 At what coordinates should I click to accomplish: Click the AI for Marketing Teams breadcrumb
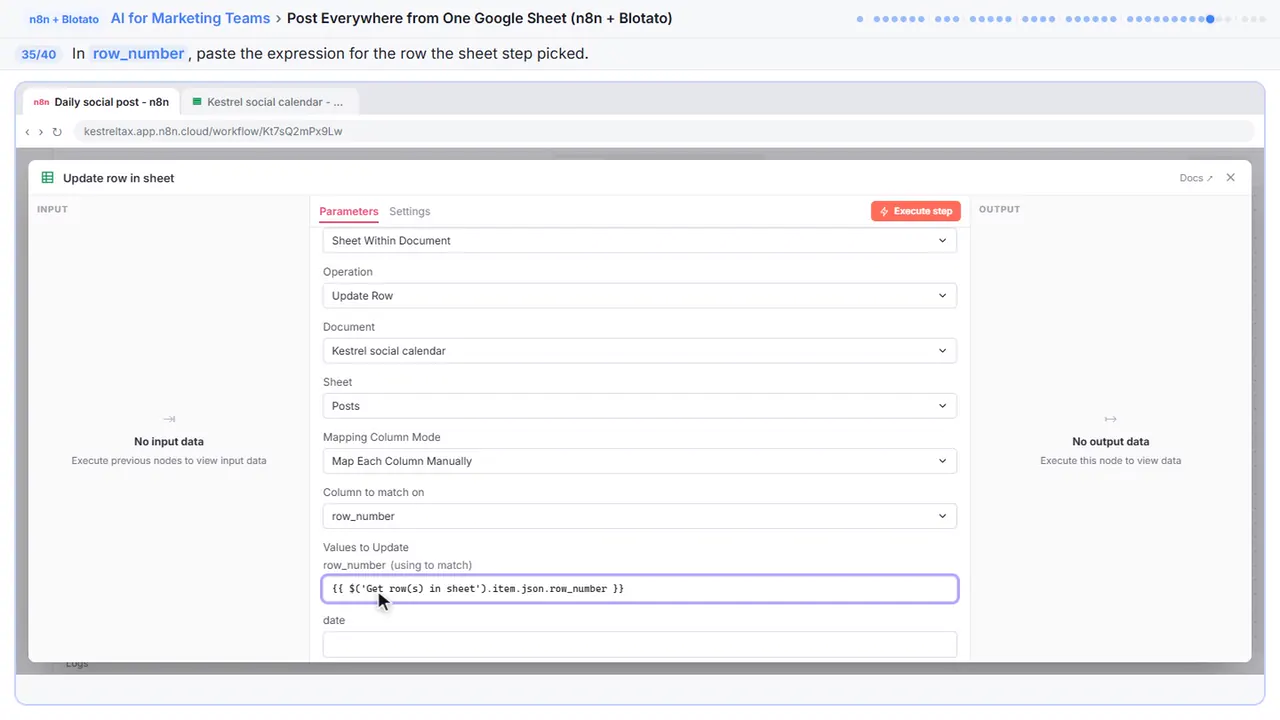[x=190, y=18]
